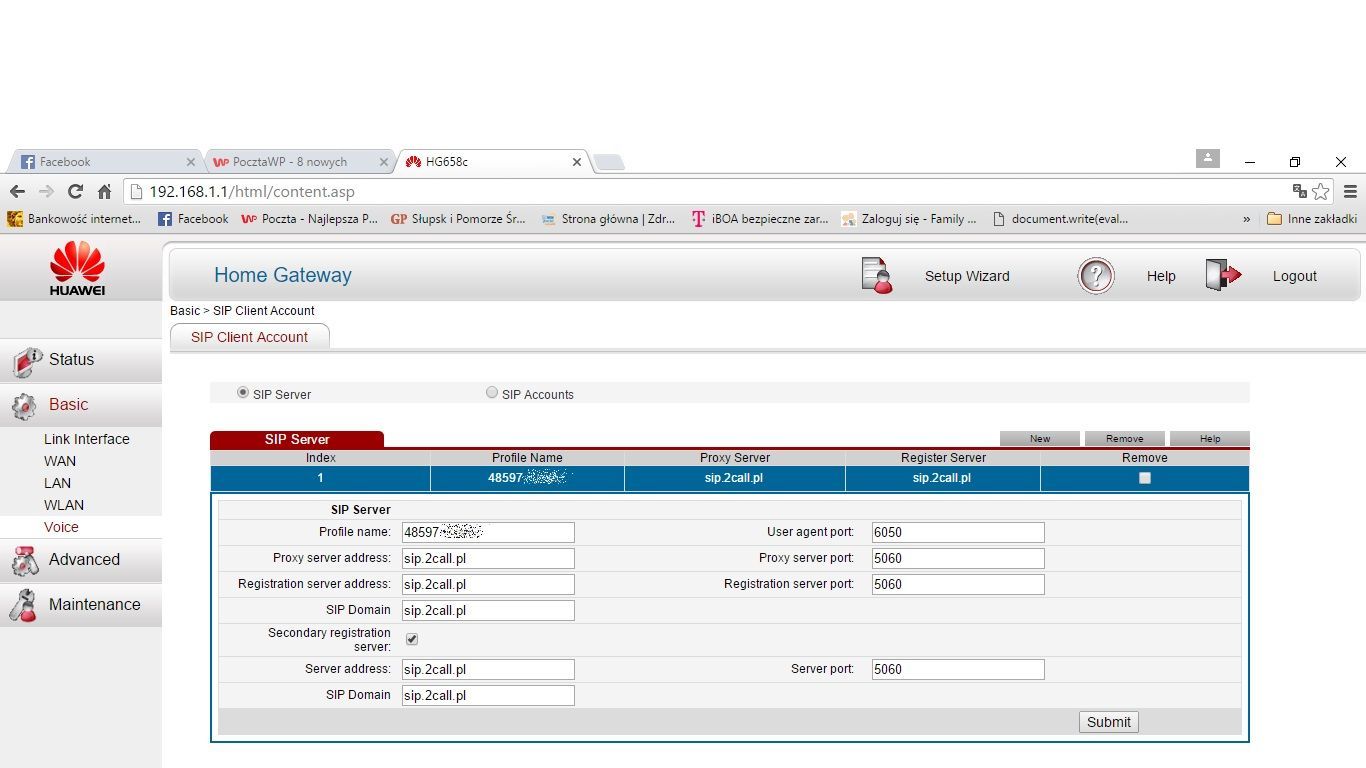Select the SIP Server radio button
This screenshot has height=768, width=1366.
coord(243,393)
